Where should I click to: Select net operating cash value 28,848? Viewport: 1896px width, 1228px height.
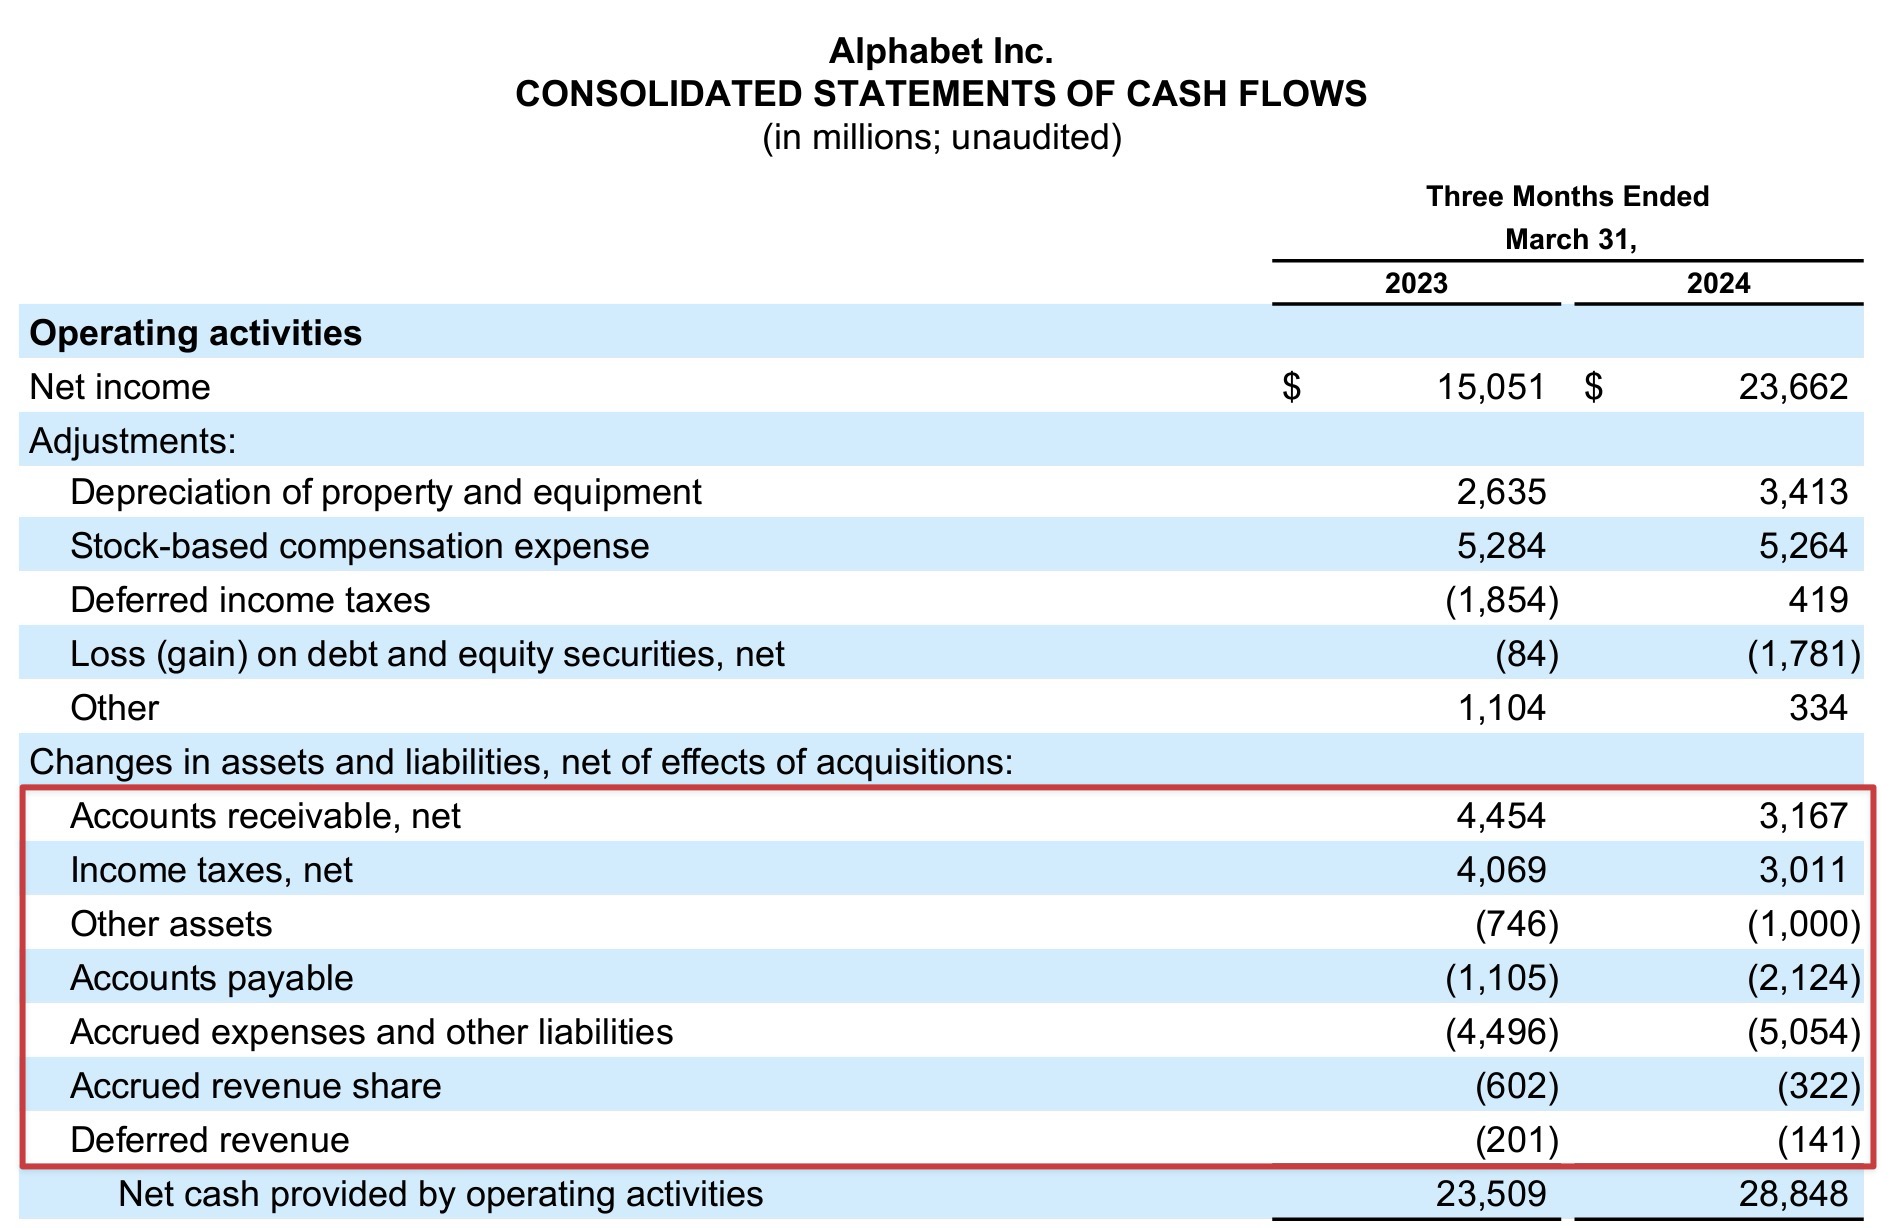(1793, 1195)
